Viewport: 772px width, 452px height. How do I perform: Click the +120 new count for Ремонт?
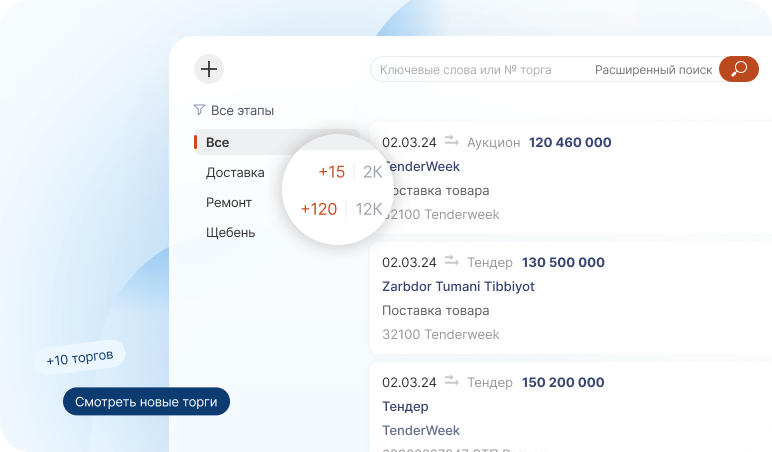pos(319,209)
